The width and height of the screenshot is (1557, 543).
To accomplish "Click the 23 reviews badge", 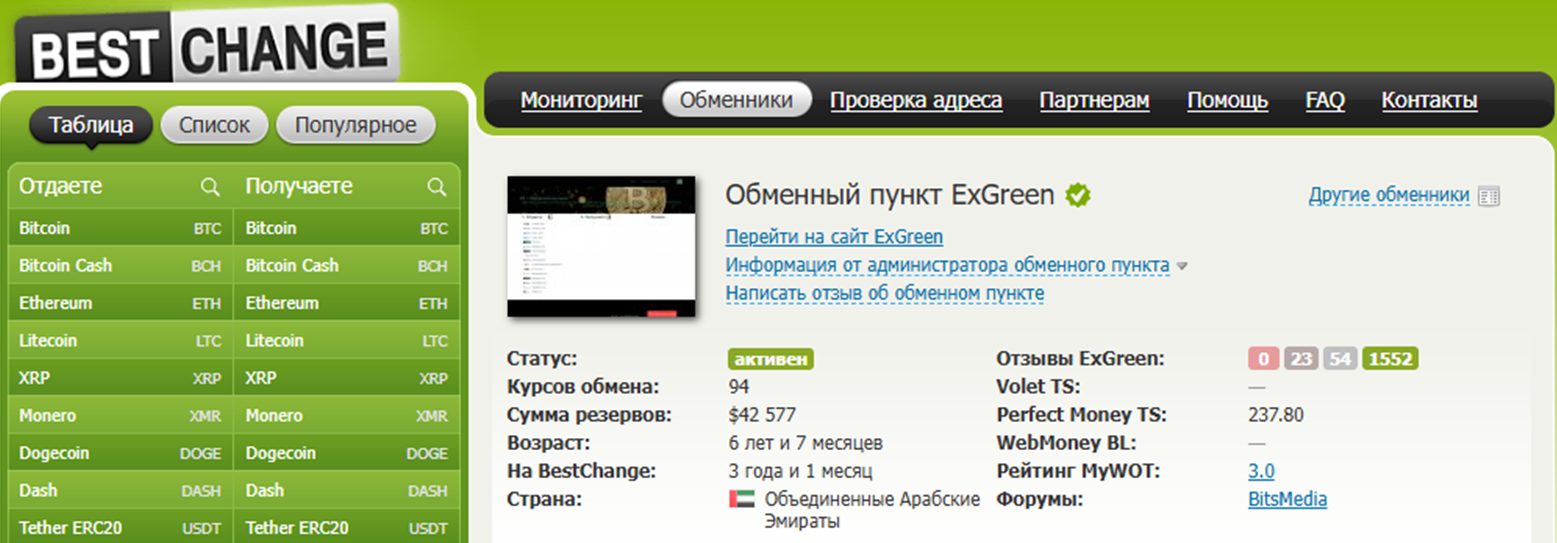I will (x=1302, y=359).
